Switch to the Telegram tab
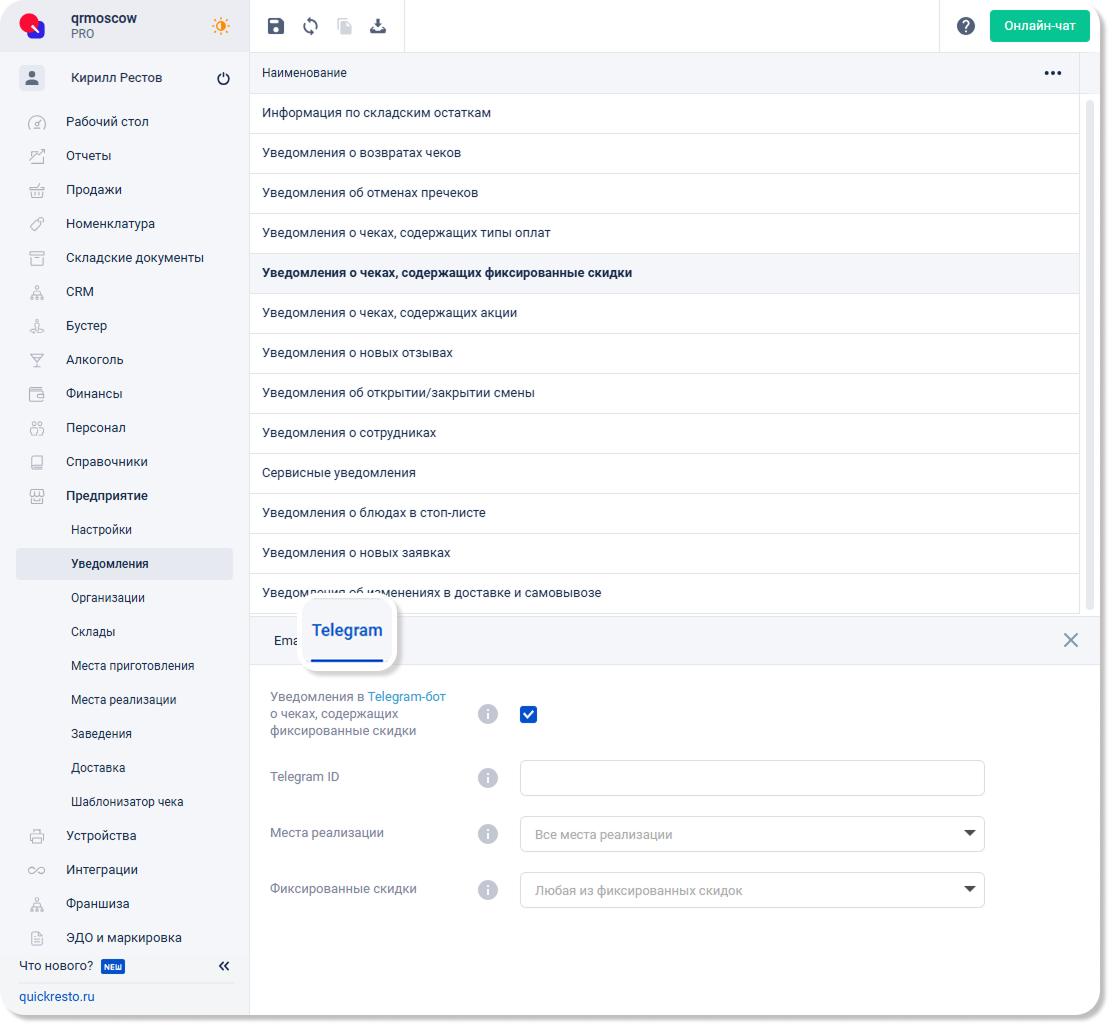The height and width of the screenshot is (1024, 1109). pos(347,631)
